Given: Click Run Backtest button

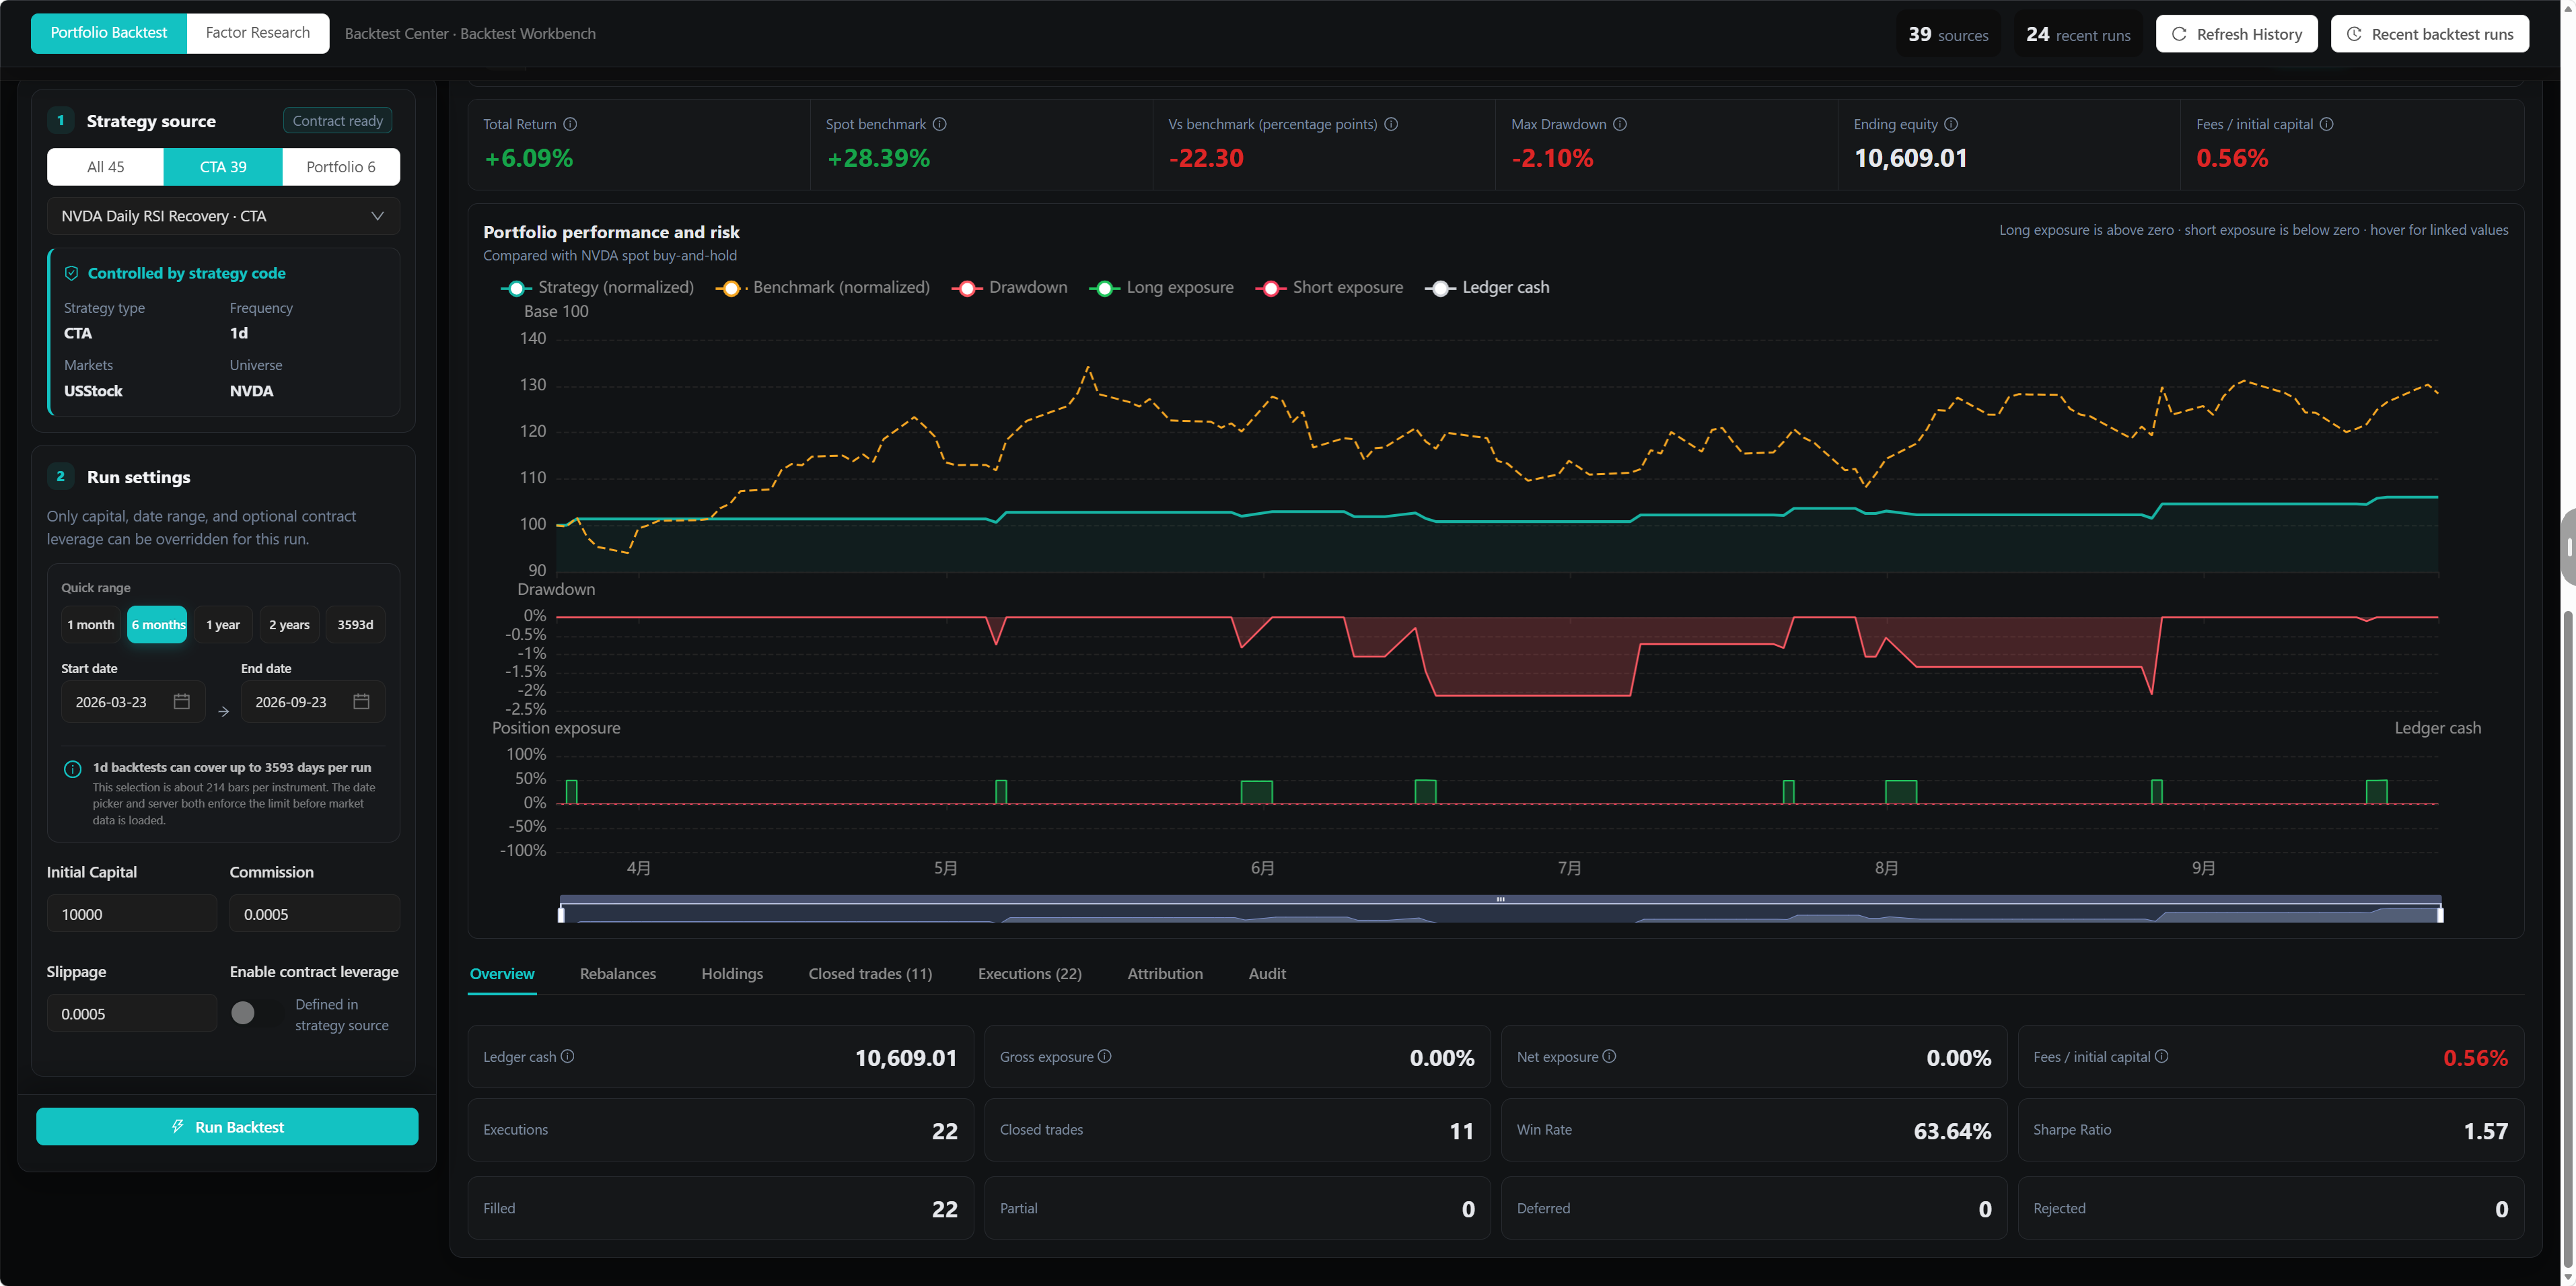Looking at the screenshot, I should click(x=227, y=1126).
